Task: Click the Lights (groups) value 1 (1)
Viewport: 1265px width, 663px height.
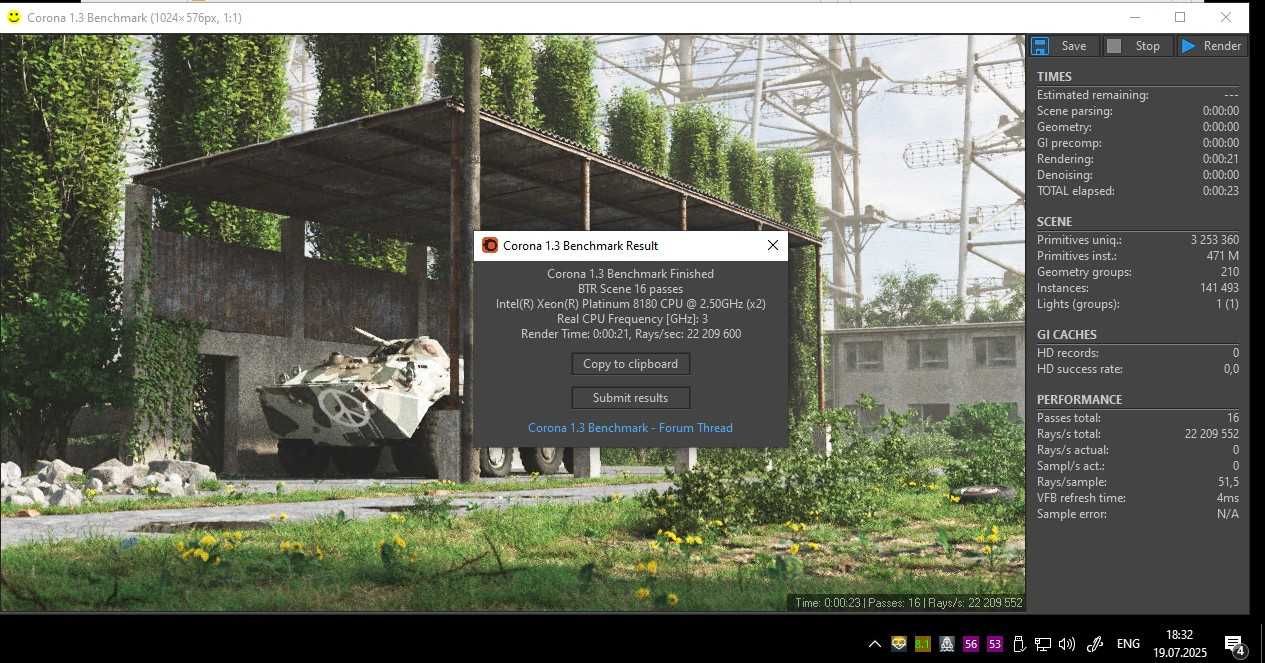Action: click(x=1226, y=304)
